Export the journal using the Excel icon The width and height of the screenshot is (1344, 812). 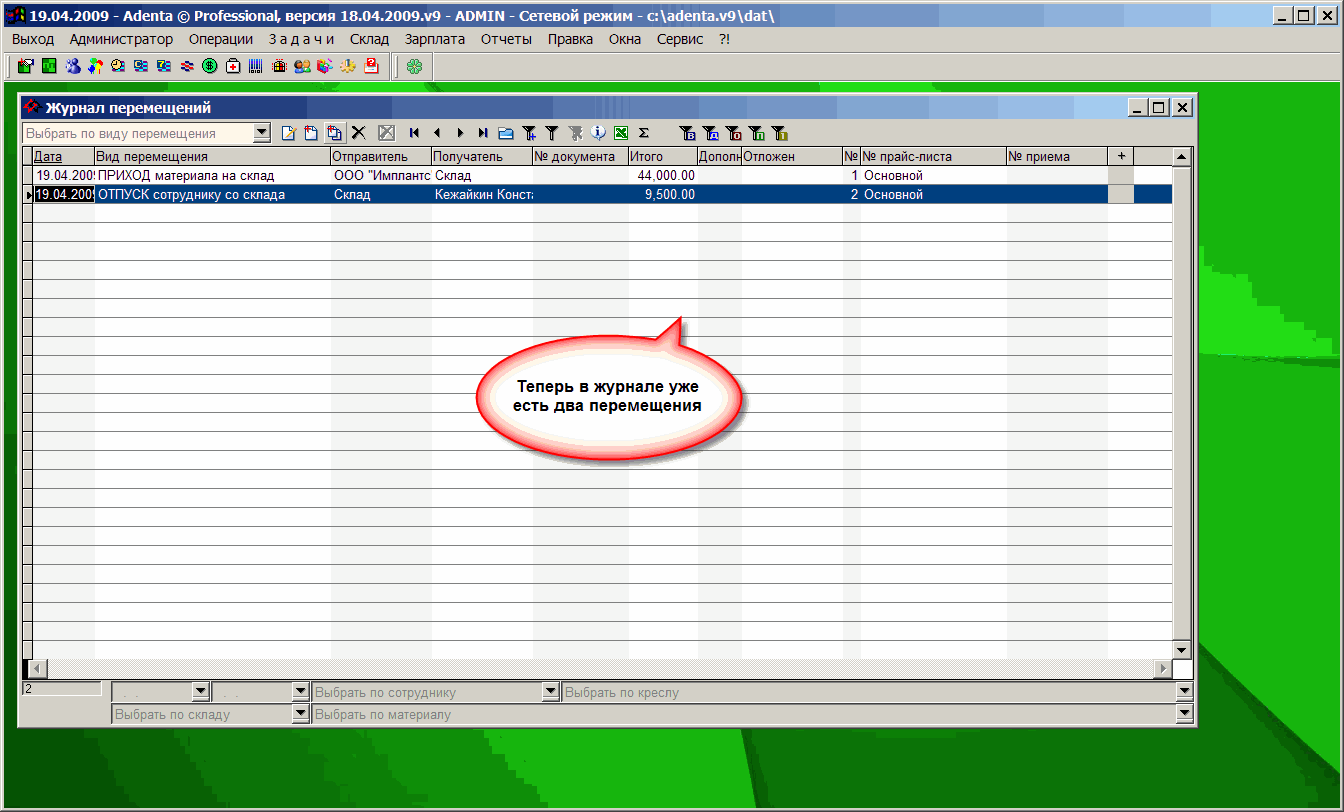[620, 132]
